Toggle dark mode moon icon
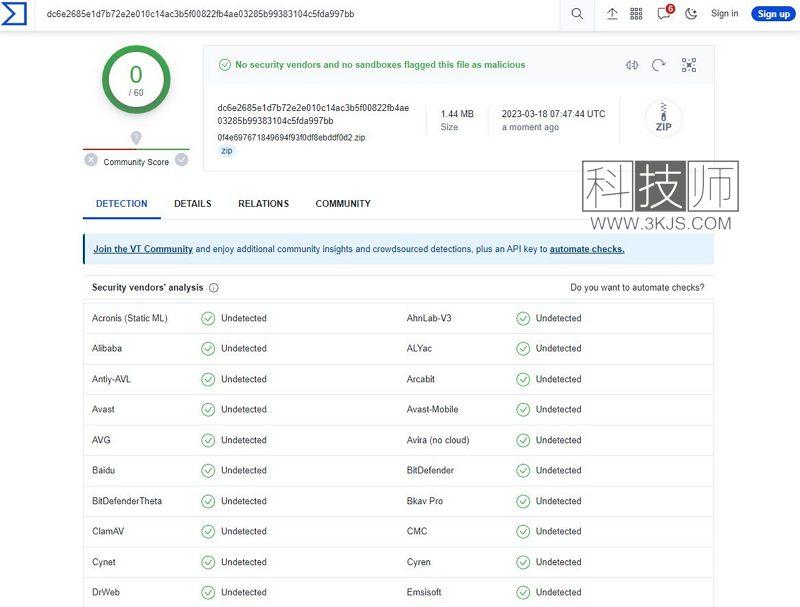Viewport: 800px width, 607px height. click(x=691, y=14)
